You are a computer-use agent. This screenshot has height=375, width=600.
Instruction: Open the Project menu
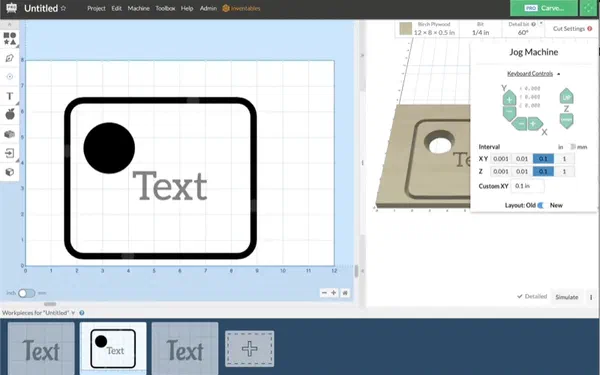[x=96, y=8]
